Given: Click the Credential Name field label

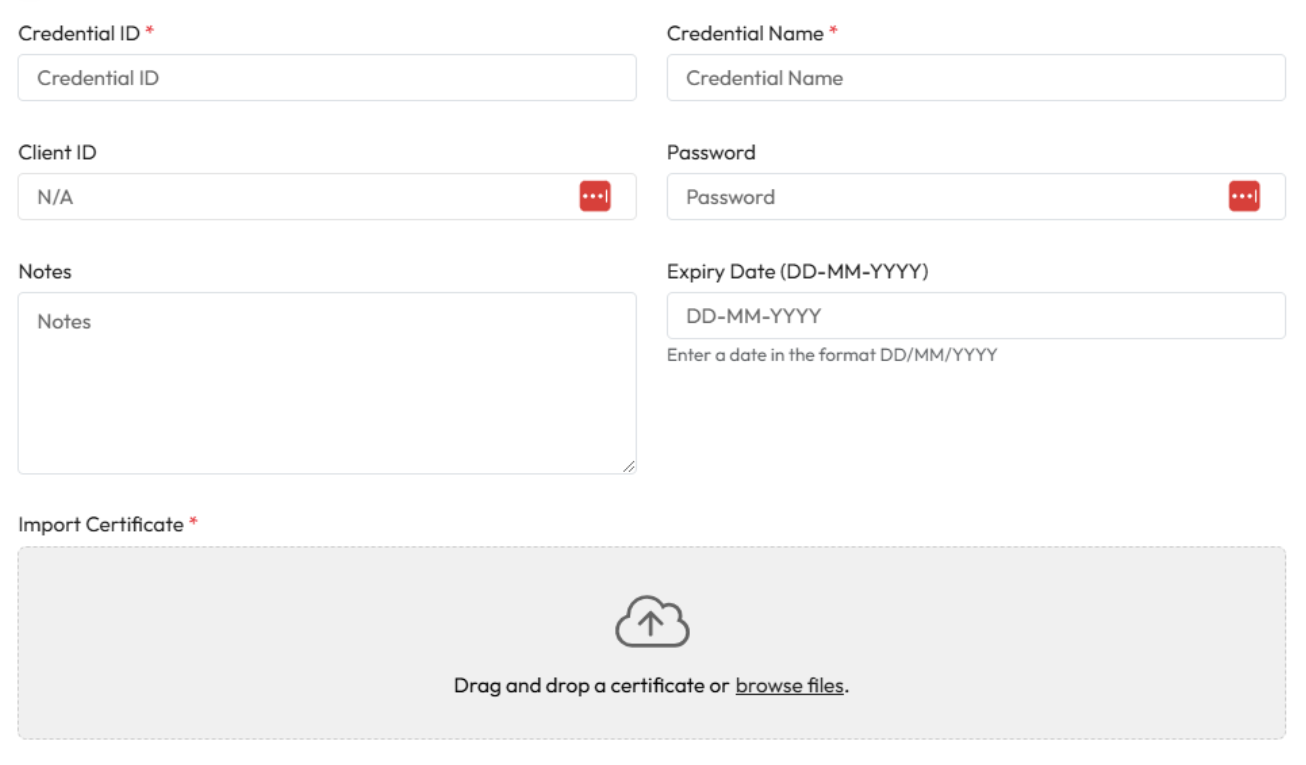Looking at the screenshot, I should [x=745, y=33].
